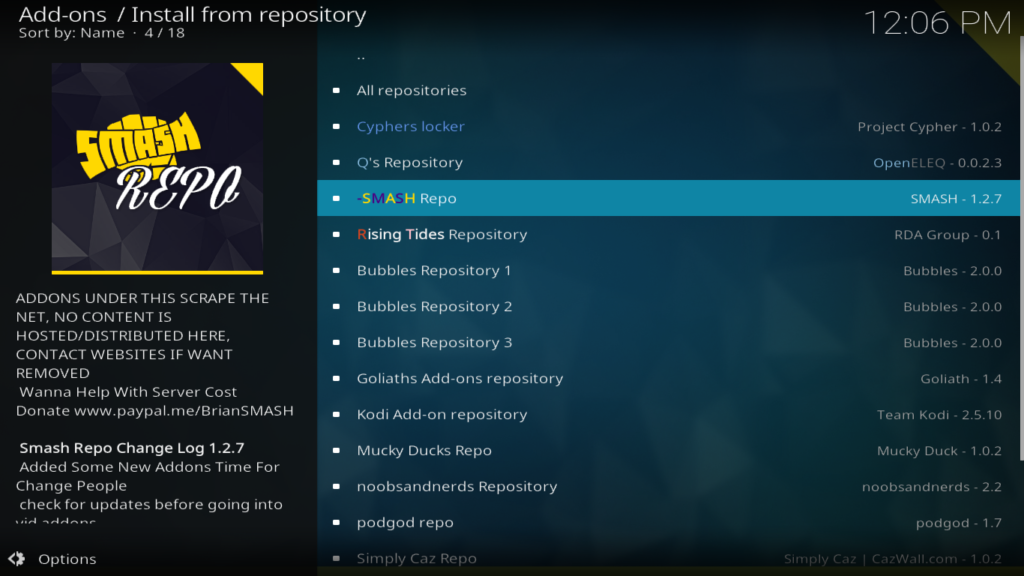Click the Smash Repo logo thumbnail

157,168
